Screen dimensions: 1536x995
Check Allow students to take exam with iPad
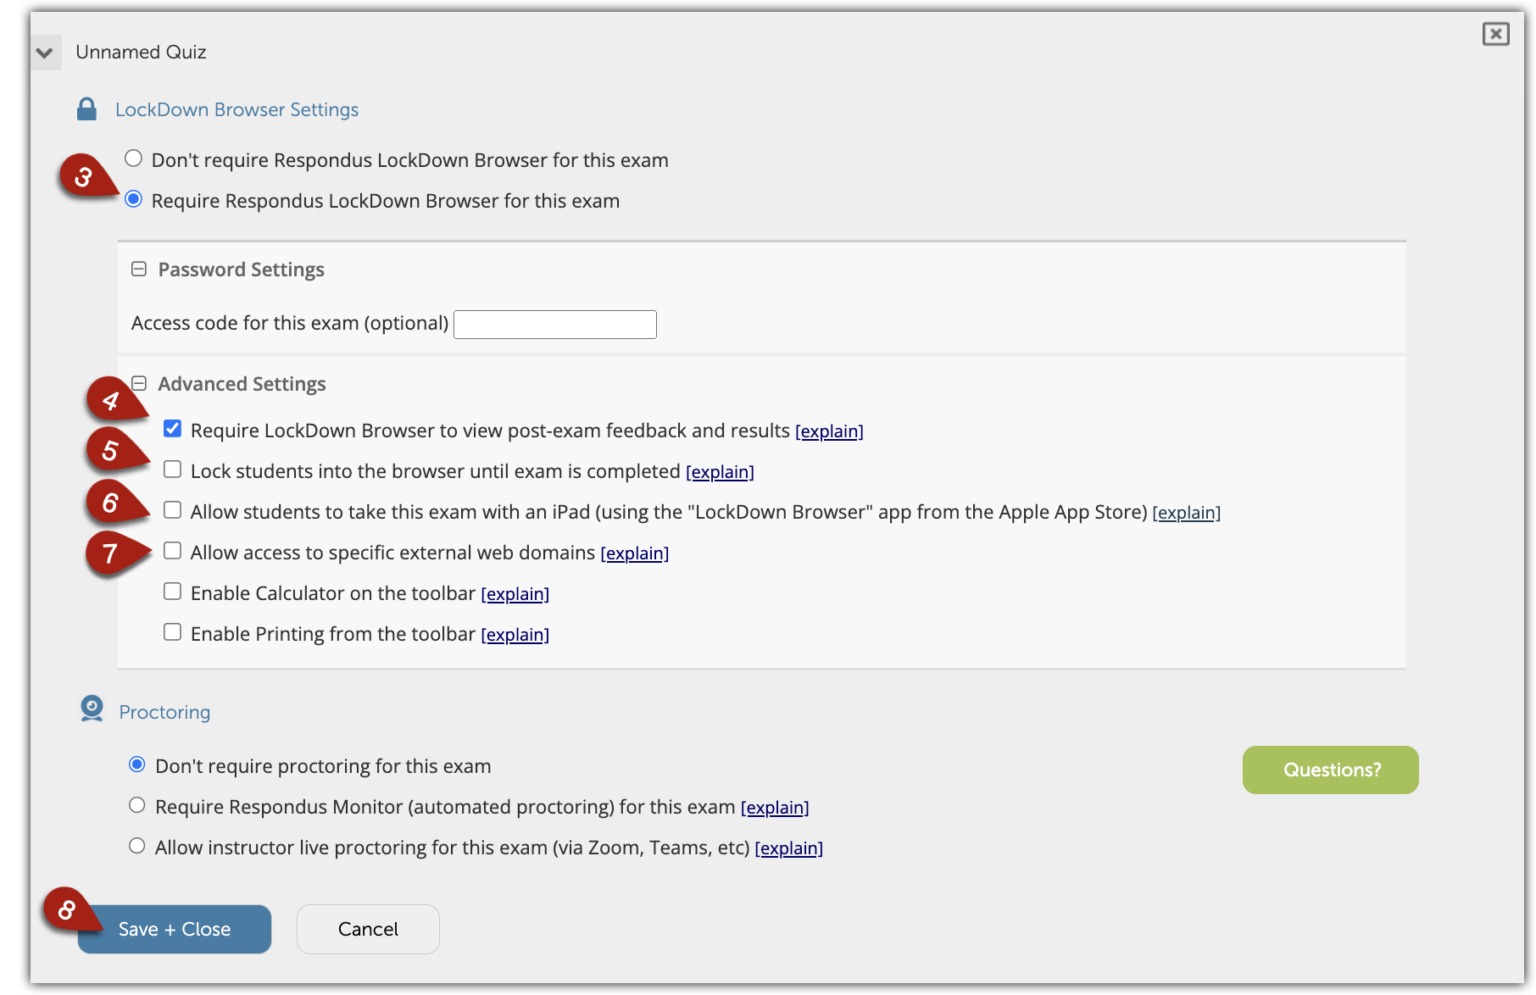click(x=173, y=511)
